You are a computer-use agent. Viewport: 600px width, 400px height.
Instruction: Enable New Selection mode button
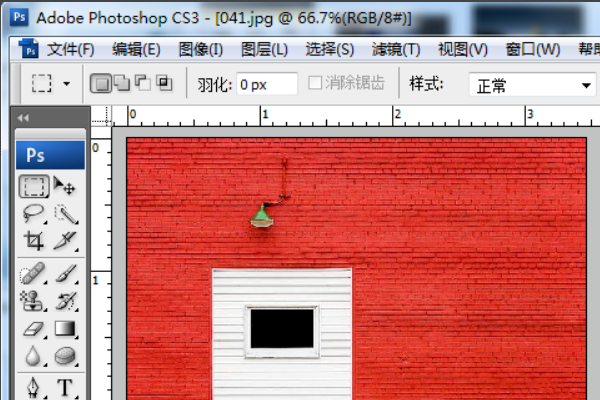tap(101, 83)
